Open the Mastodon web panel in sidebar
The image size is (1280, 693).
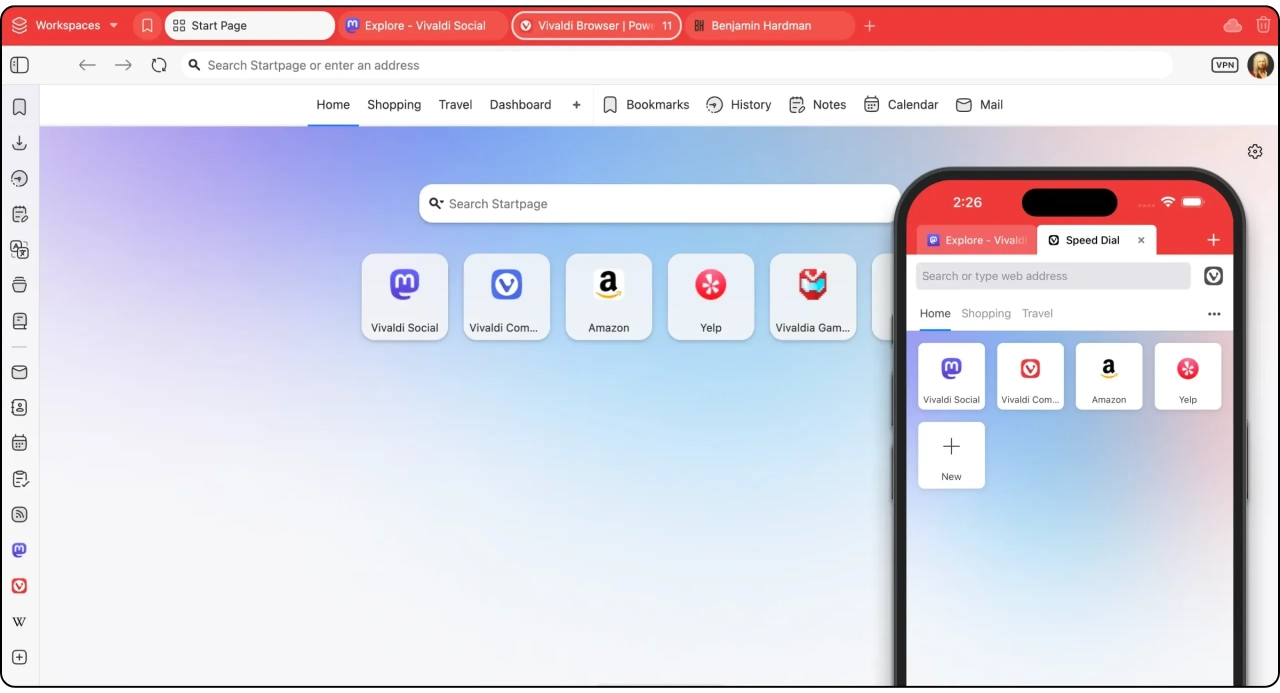coord(19,550)
